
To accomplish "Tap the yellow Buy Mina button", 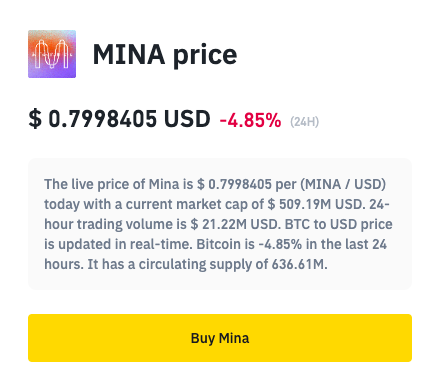I will 220,338.
